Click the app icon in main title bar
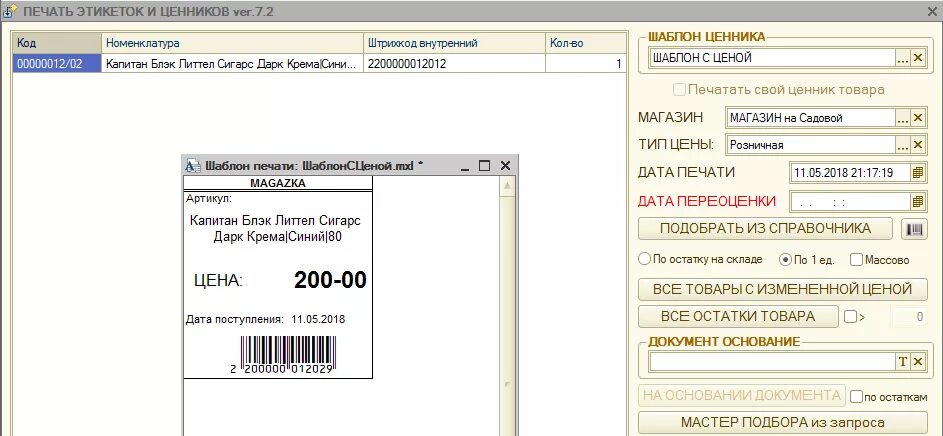 10,11
